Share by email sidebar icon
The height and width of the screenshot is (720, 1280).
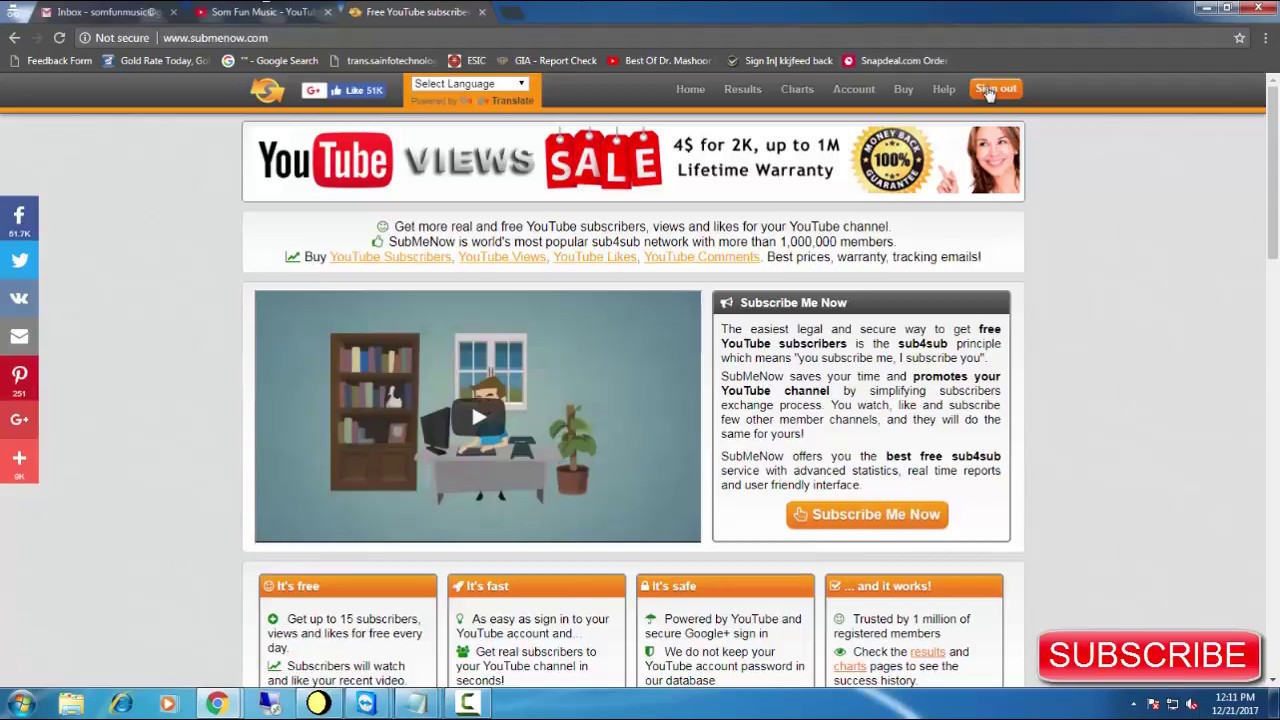click(x=19, y=336)
